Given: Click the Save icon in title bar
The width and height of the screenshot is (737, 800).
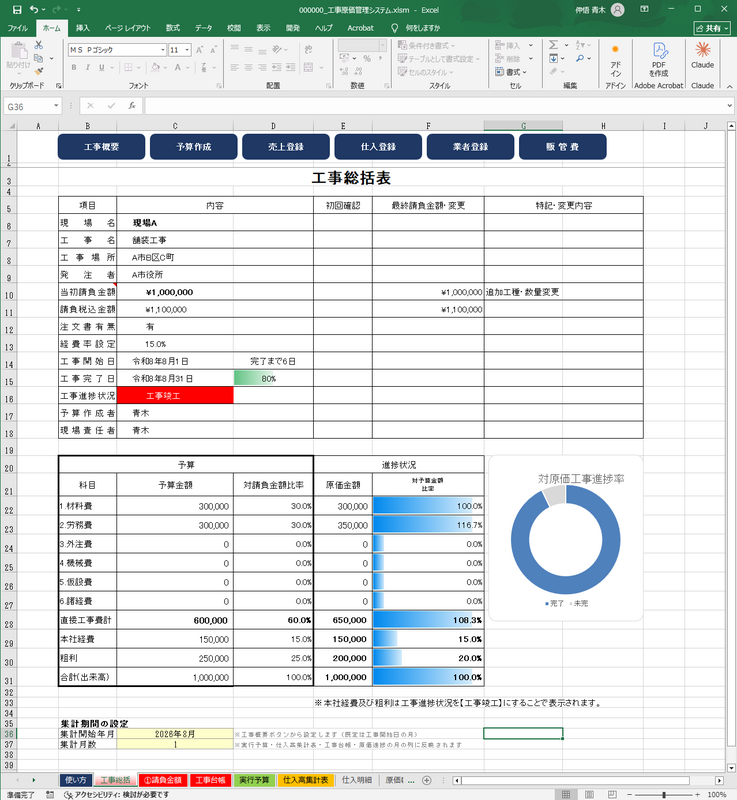Looking at the screenshot, I should coord(17,10).
